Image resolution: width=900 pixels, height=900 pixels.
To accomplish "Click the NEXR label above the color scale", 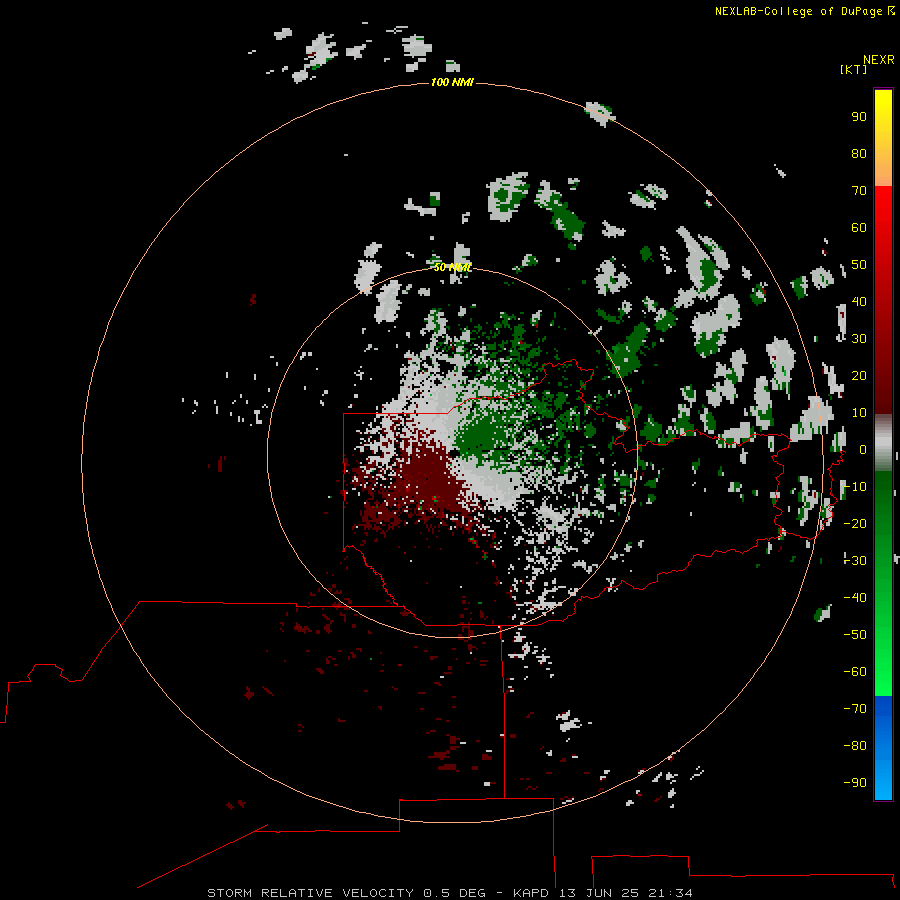I will point(879,60).
